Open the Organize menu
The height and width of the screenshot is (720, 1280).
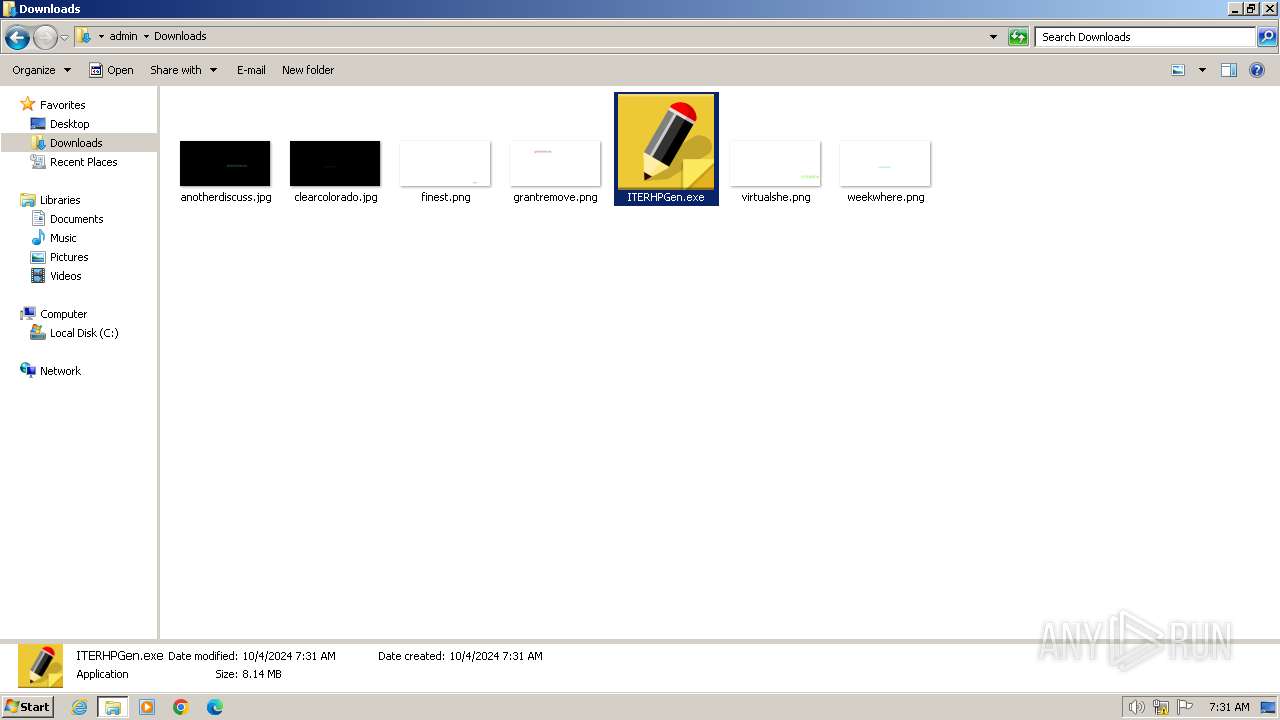pyautogui.click(x=41, y=70)
